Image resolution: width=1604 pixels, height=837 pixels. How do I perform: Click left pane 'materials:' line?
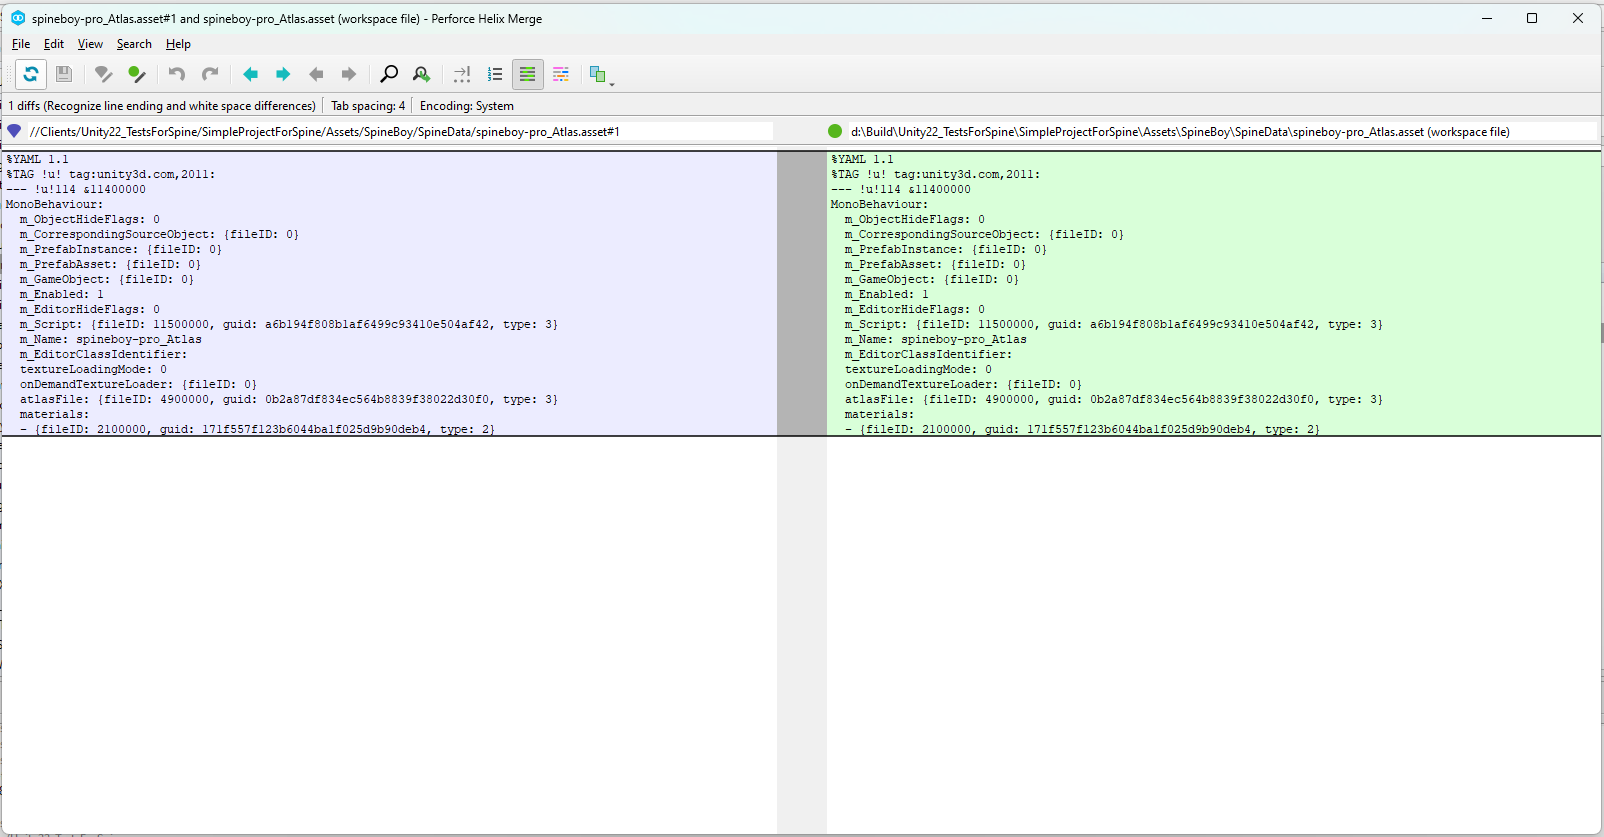click(x=54, y=414)
